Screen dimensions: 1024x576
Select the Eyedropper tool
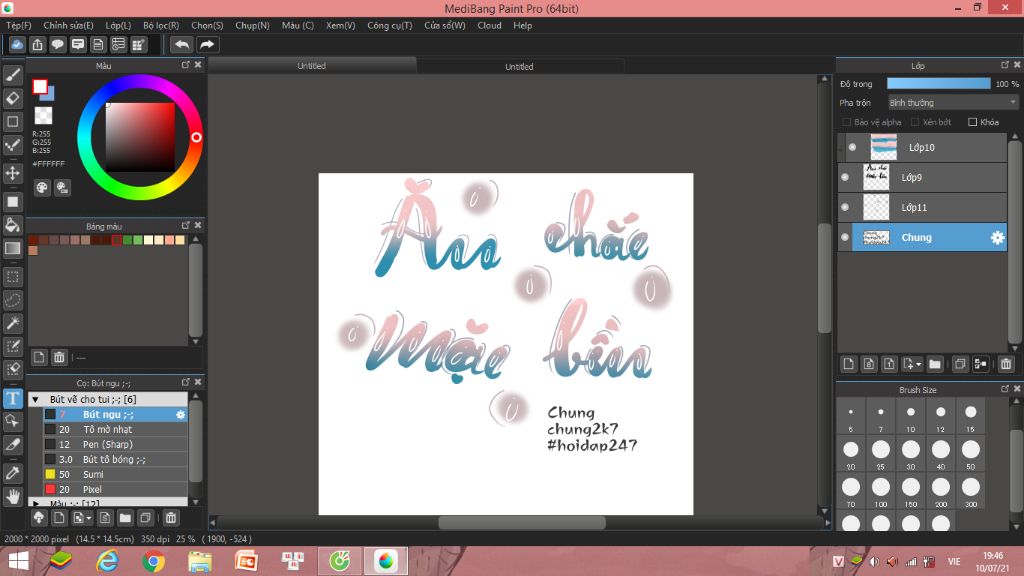pos(12,473)
